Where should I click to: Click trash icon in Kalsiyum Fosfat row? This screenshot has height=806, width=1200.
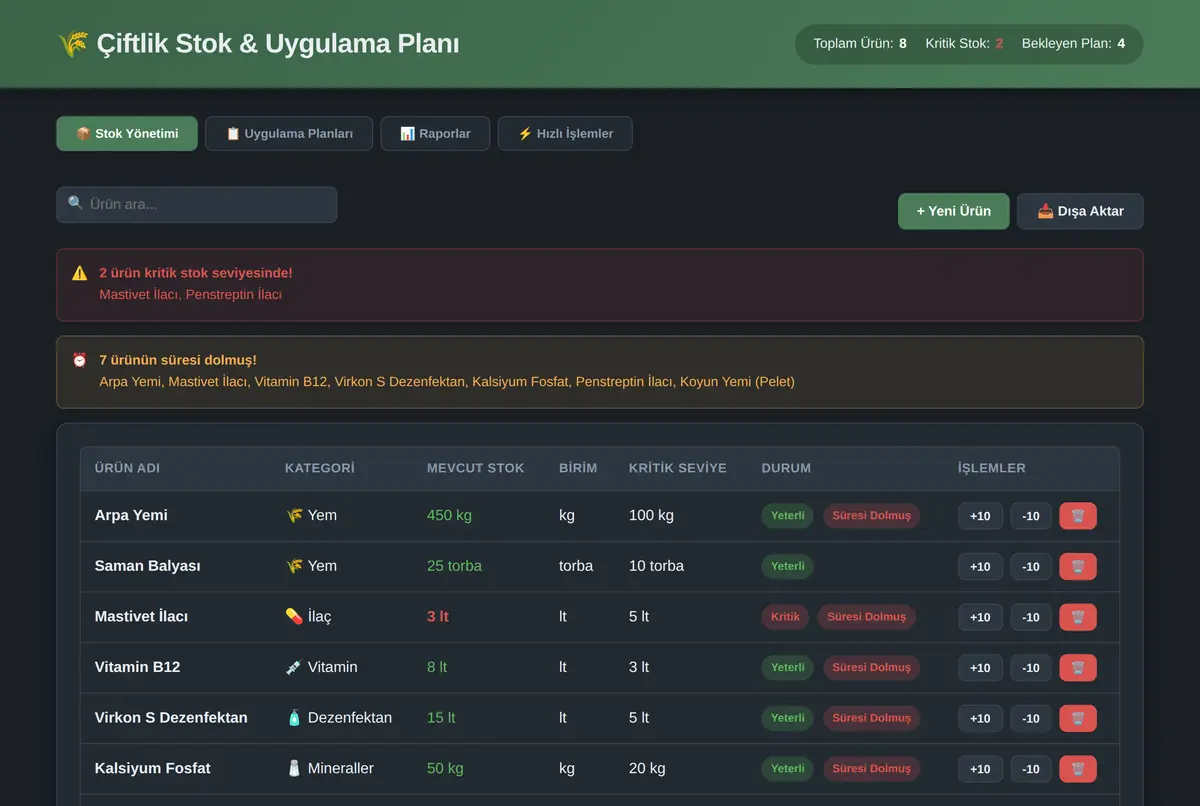(x=1078, y=769)
